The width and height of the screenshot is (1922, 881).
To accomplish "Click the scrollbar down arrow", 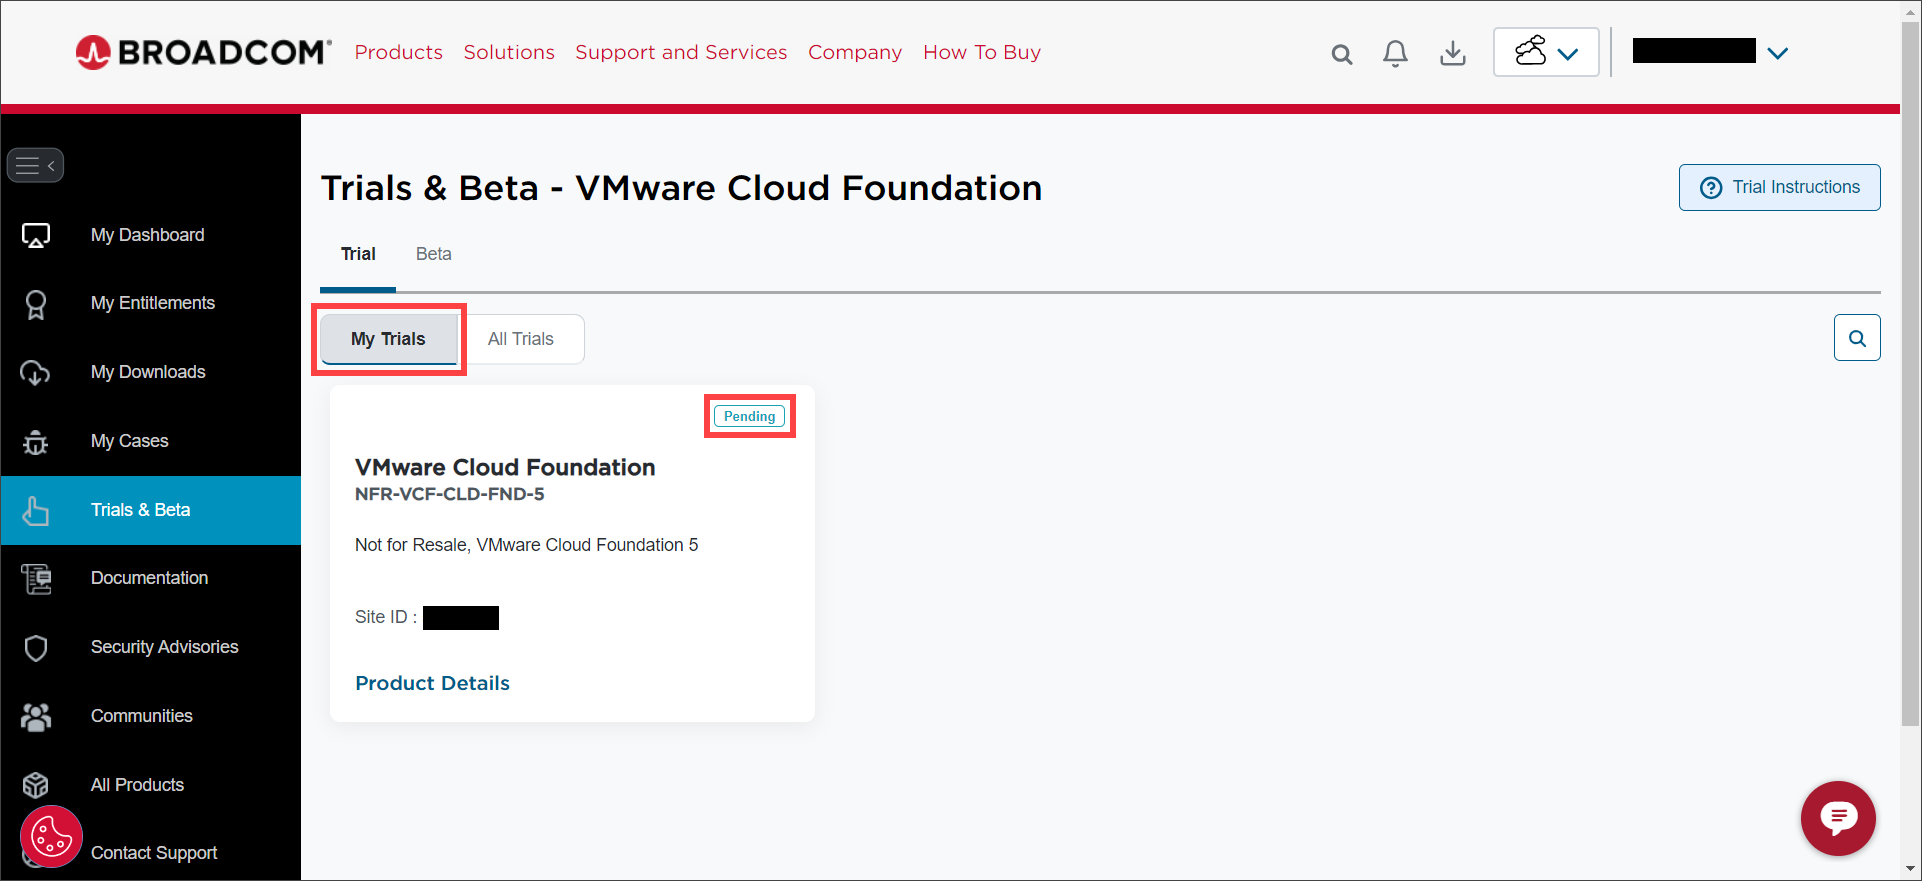I will (x=1910, y=870).
